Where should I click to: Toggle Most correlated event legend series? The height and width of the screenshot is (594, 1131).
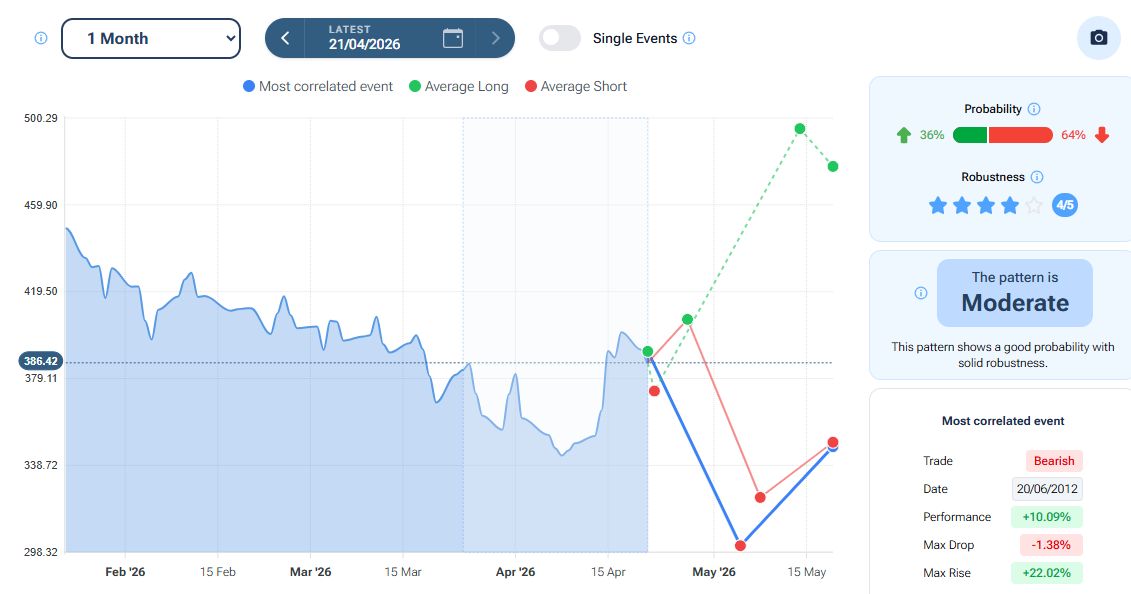318,87
